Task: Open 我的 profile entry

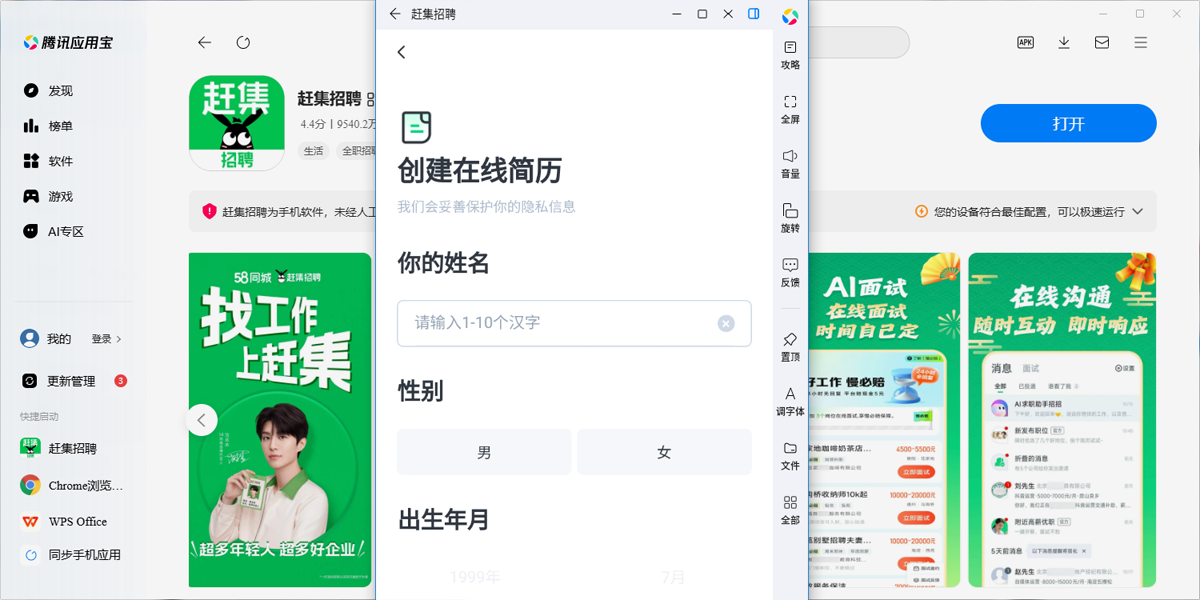Action: pos(46,339)
